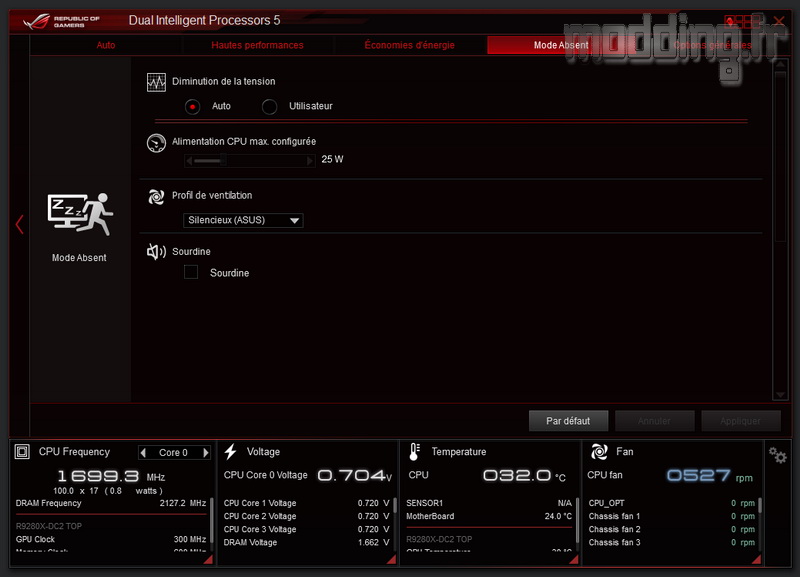800x577 pixels.
Task: Click the Mode Absent sleeping monitor icon
Action: [80, 214]
